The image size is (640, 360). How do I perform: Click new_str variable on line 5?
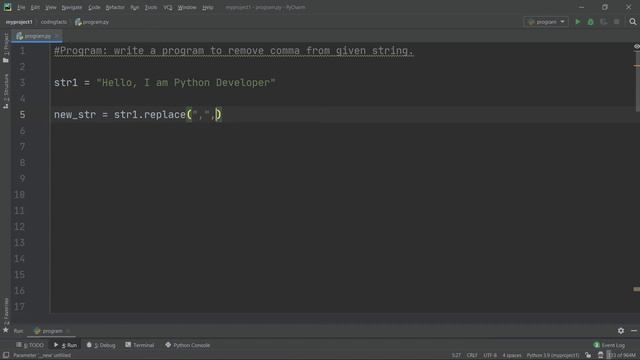tap(75, 115)
